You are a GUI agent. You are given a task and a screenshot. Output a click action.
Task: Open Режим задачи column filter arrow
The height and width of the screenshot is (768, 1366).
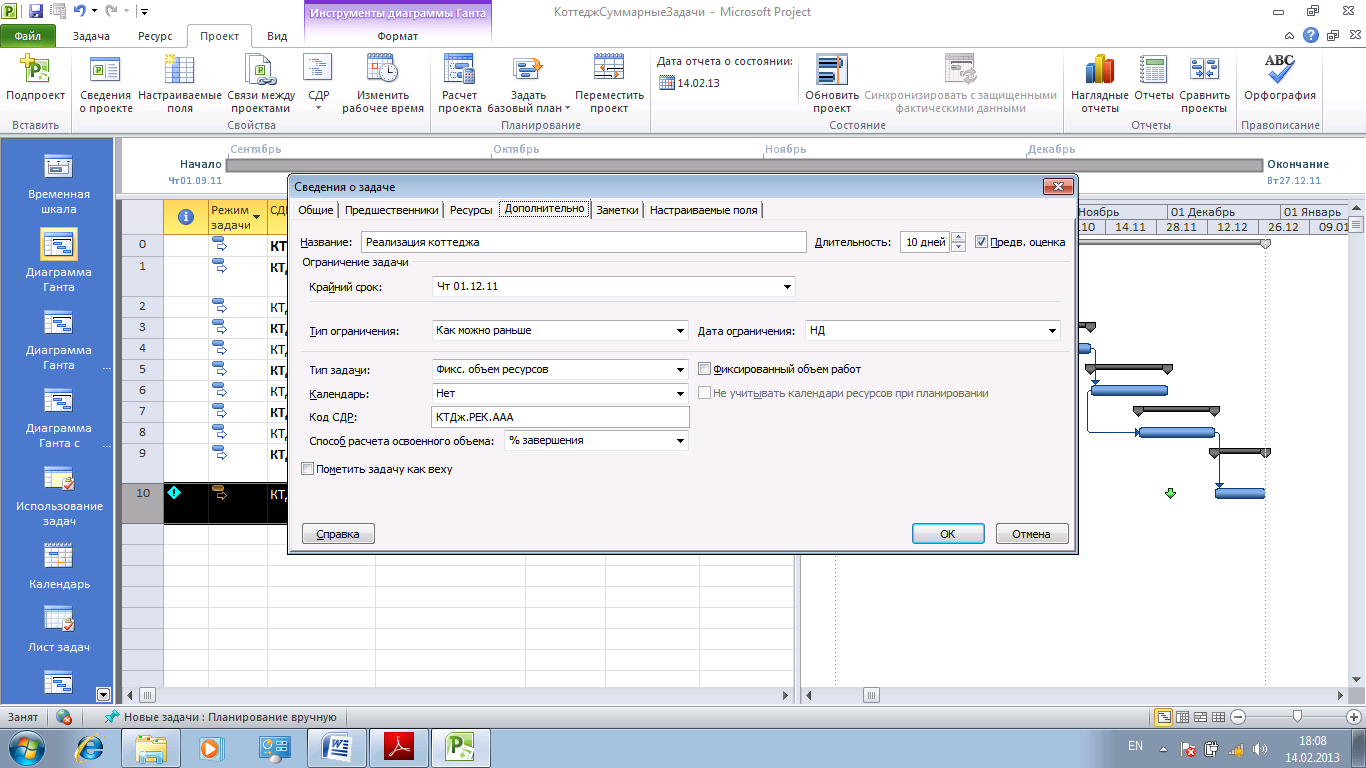258,216
